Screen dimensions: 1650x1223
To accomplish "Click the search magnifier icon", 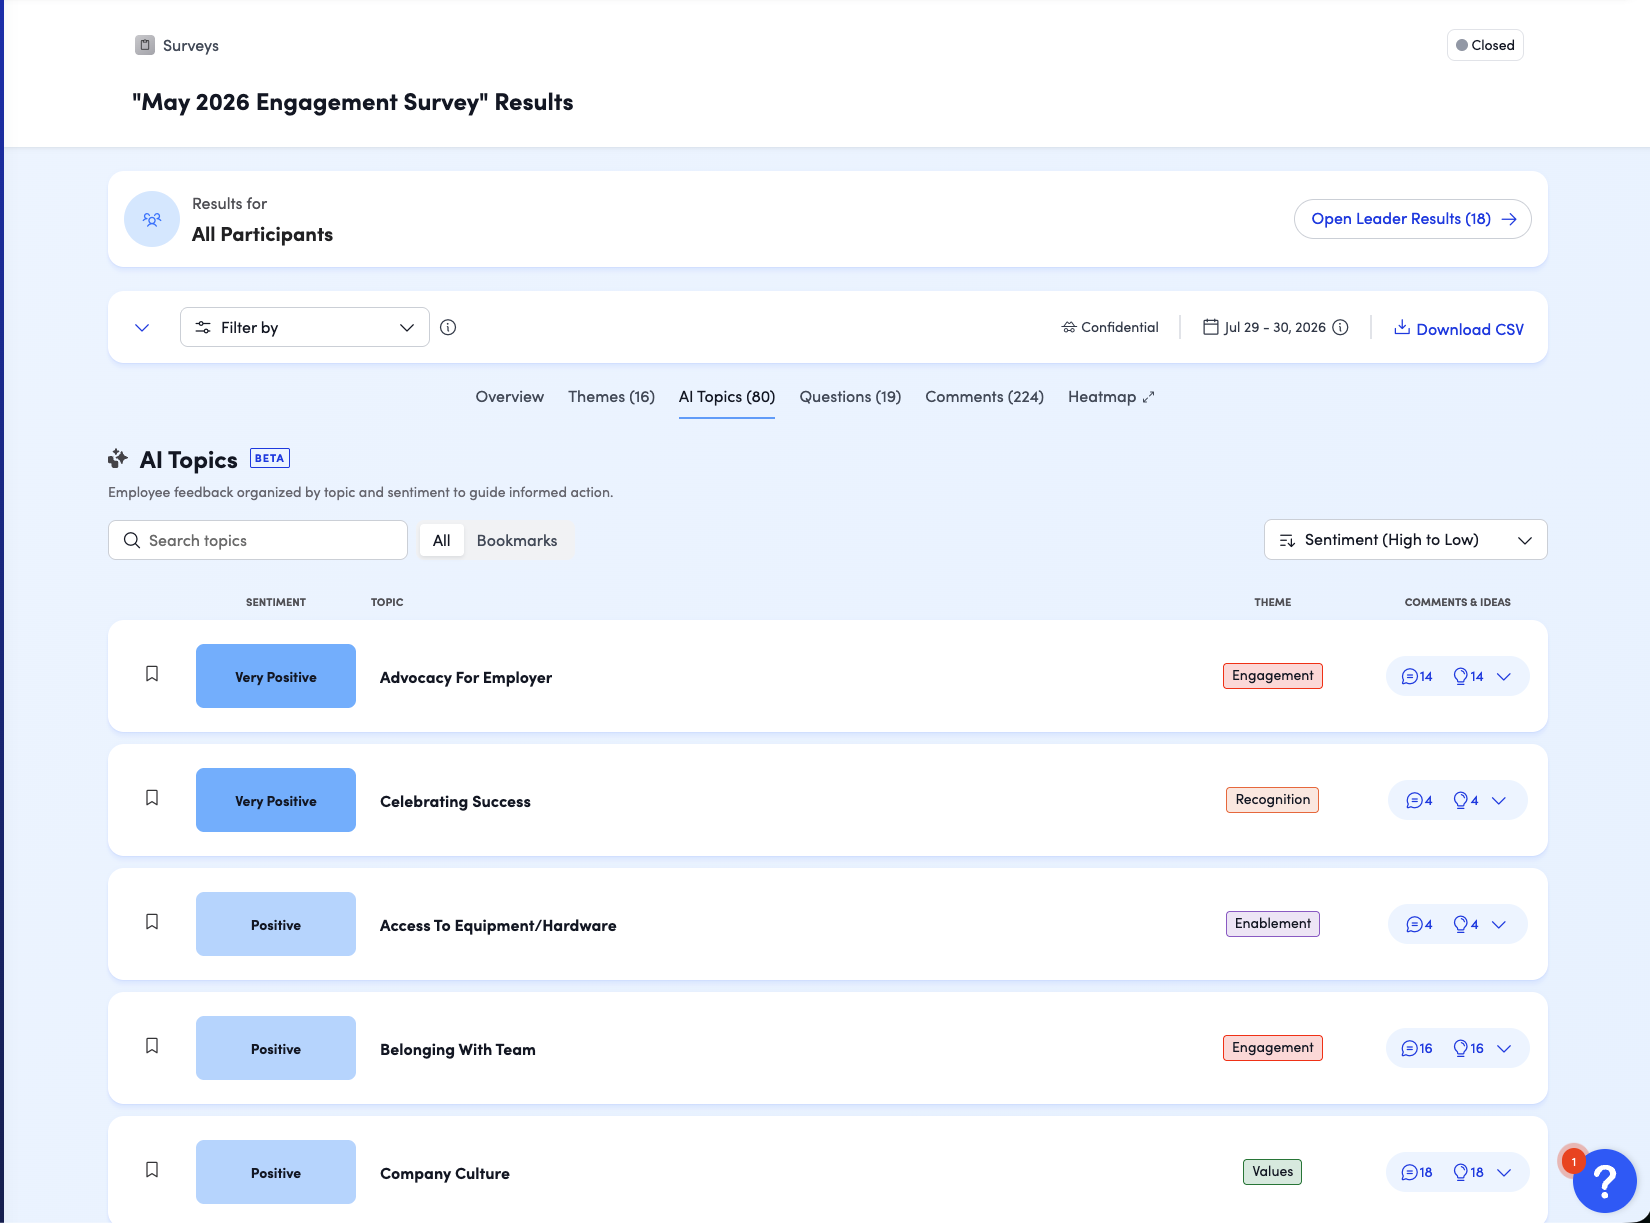I will (x=132, y=540).
